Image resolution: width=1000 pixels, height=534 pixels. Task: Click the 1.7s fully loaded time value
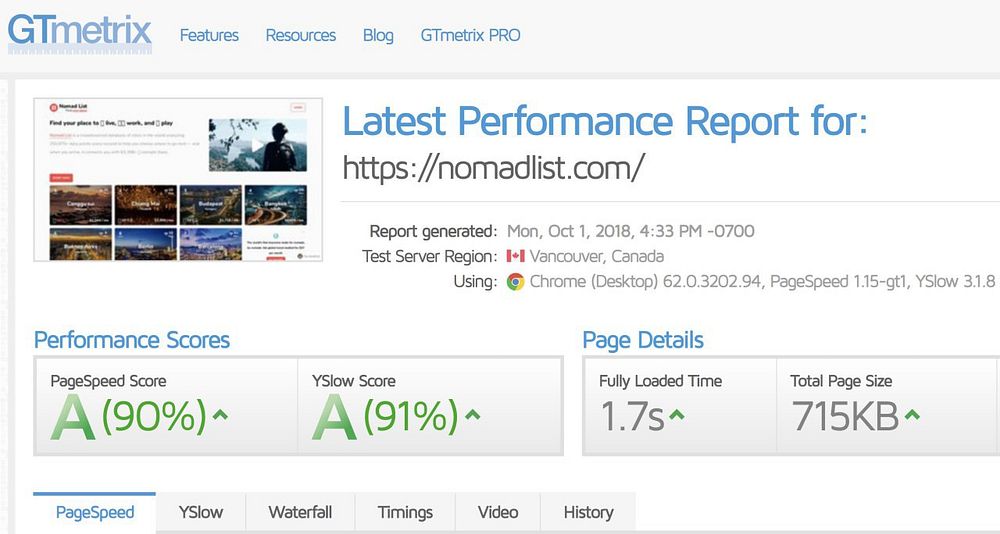tap(633, 417)
